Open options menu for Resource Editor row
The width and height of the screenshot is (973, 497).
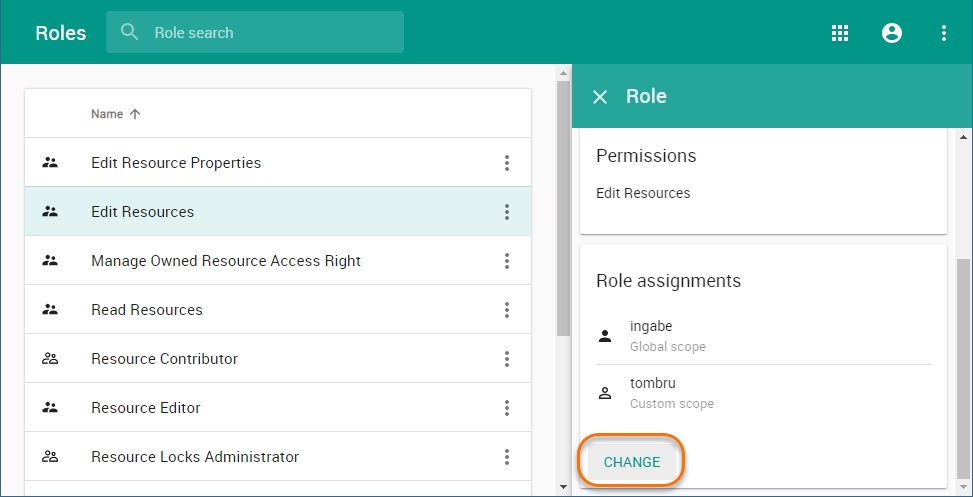click(507, 408)
